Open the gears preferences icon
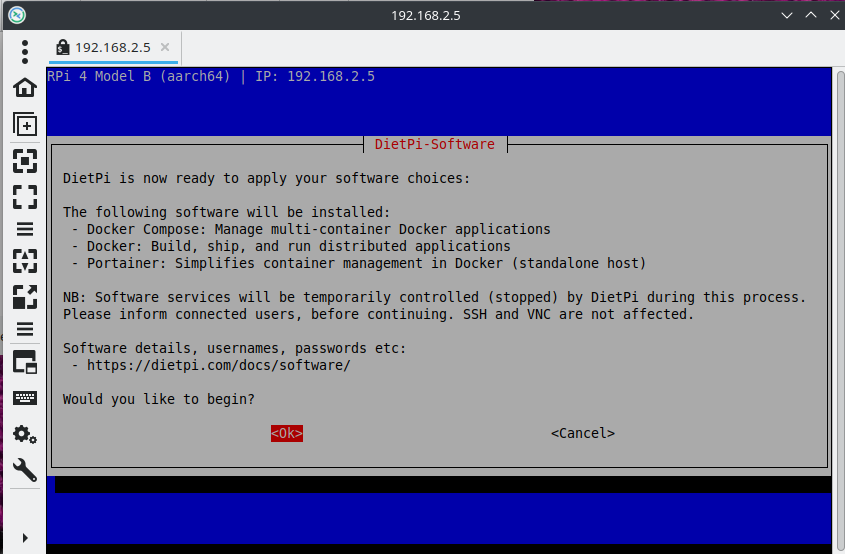This screenshot has width=845, height=554. [25, 434]
